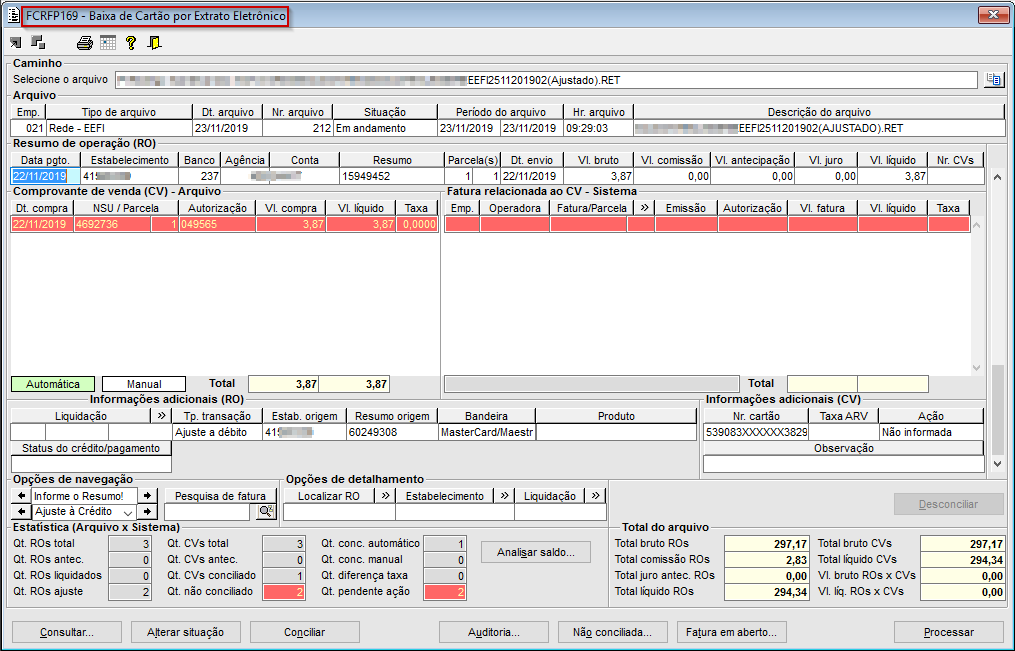Click the red NSU cell 4692736

113,225
